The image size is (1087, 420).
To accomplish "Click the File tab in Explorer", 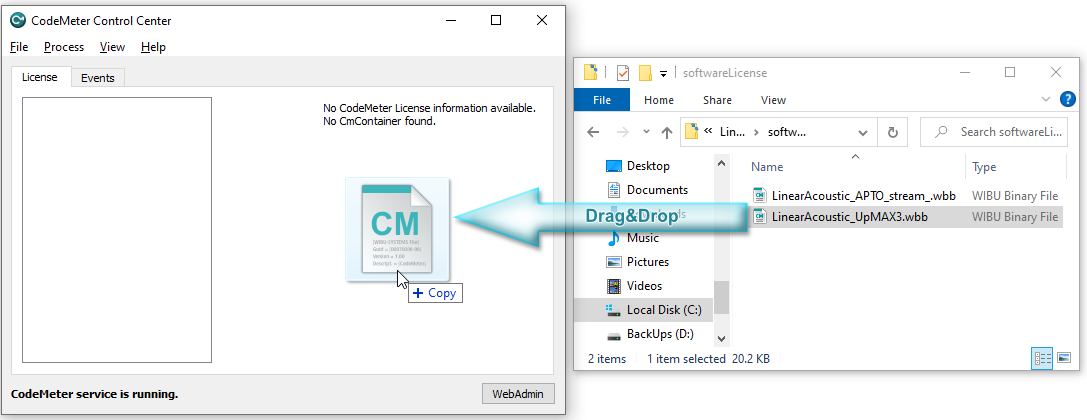I will [602, 100].
